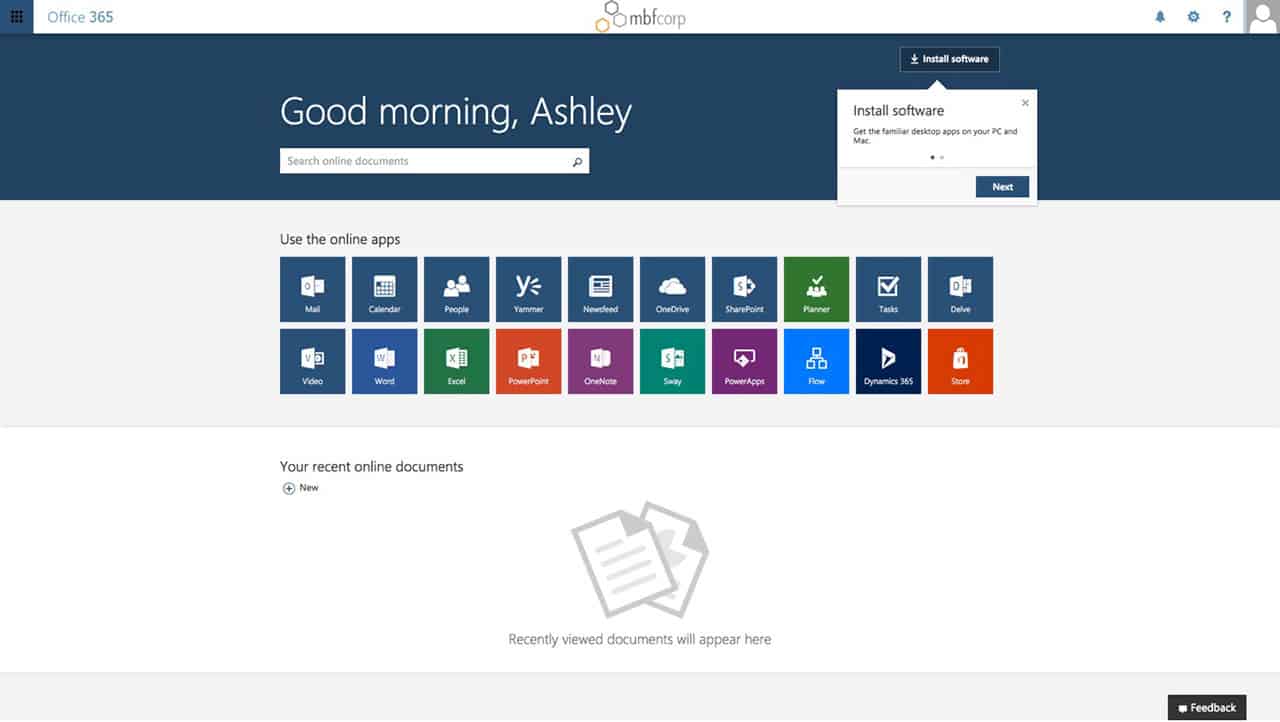
Task: Launch the Sway tile
Action: (673, 361)
